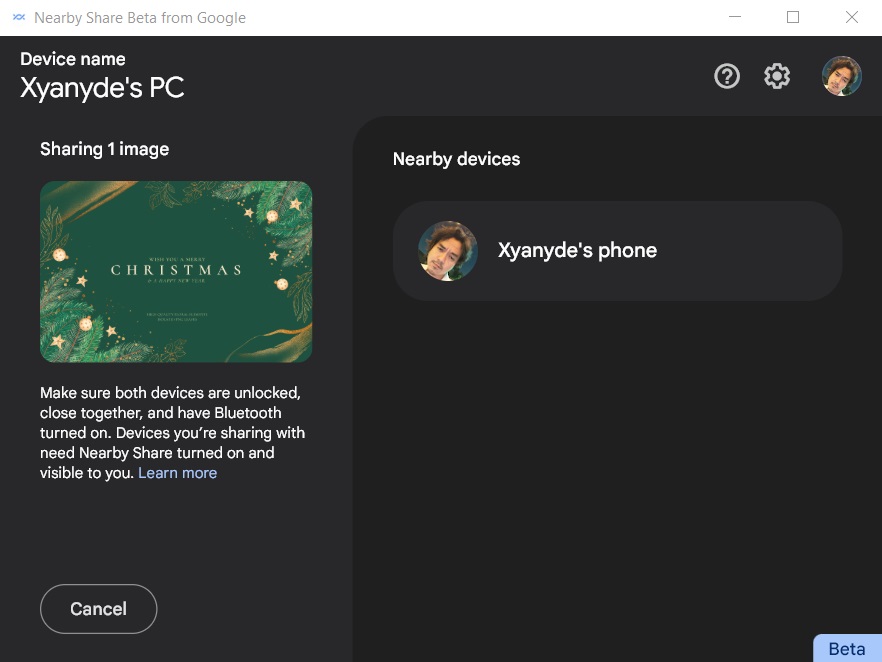Select Xyanyde's phone as the receiving device
The width and height of the screenshot is (882, 662).
point(617,251)
